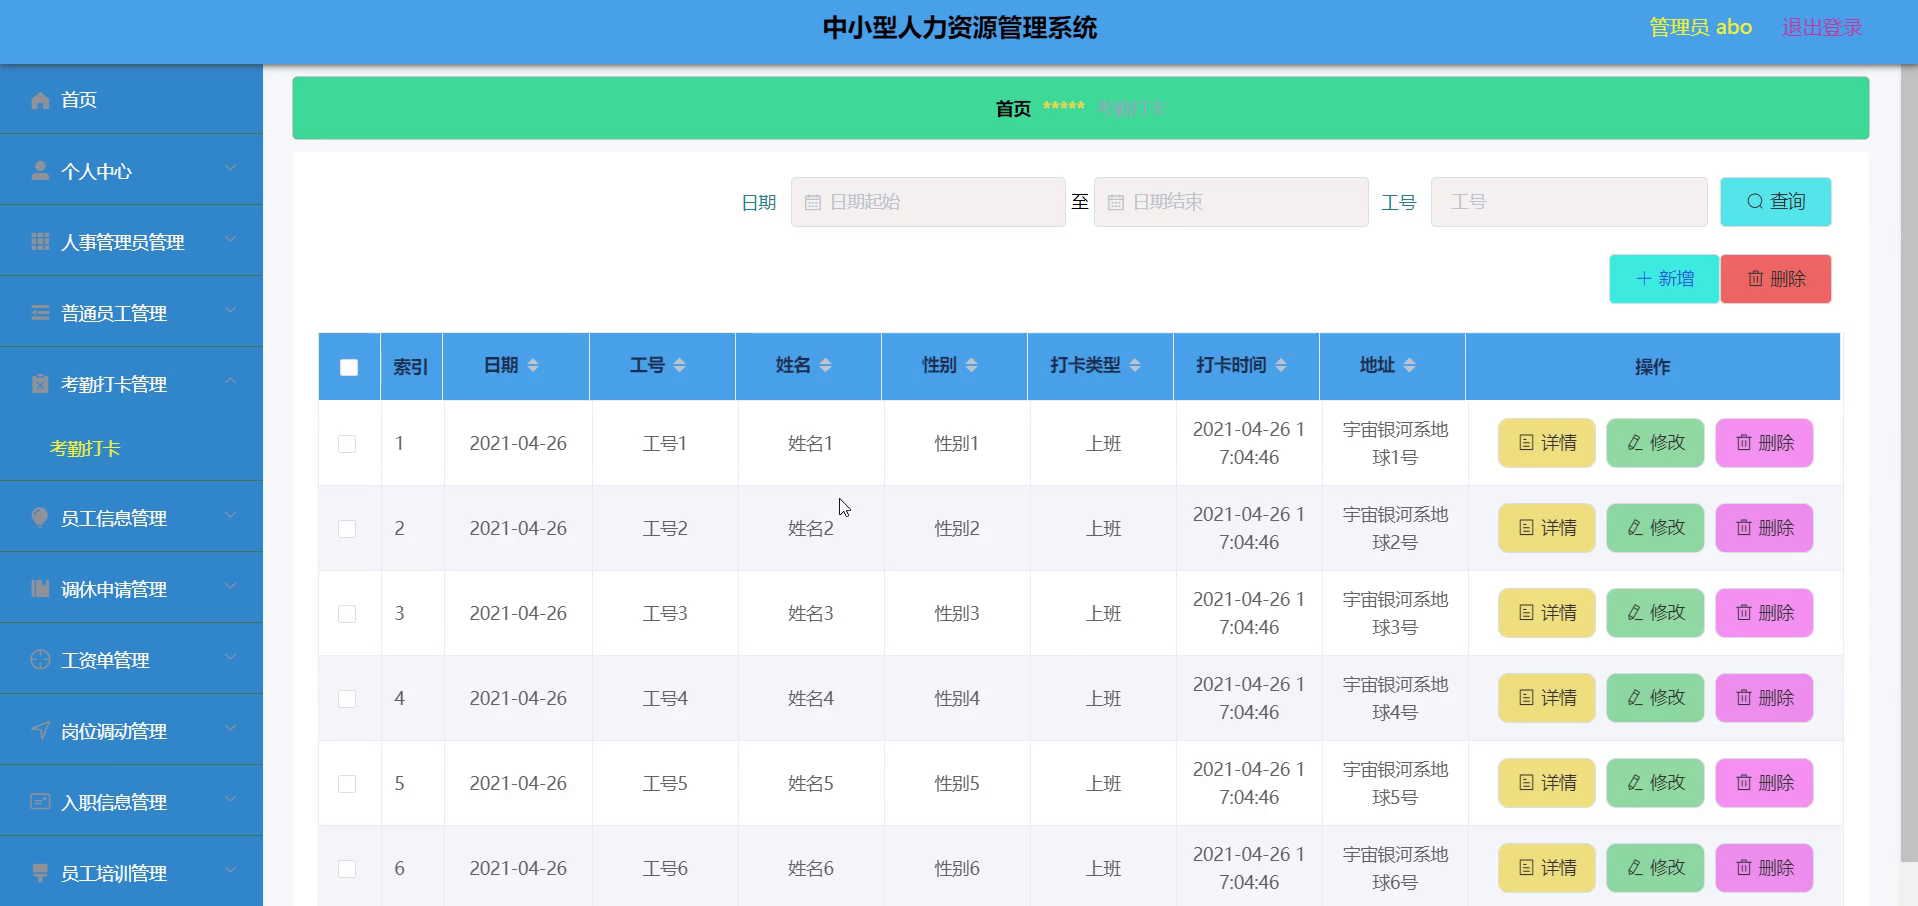
Task: Click 修改 for row 工号6
Action: coord(1655,868)
